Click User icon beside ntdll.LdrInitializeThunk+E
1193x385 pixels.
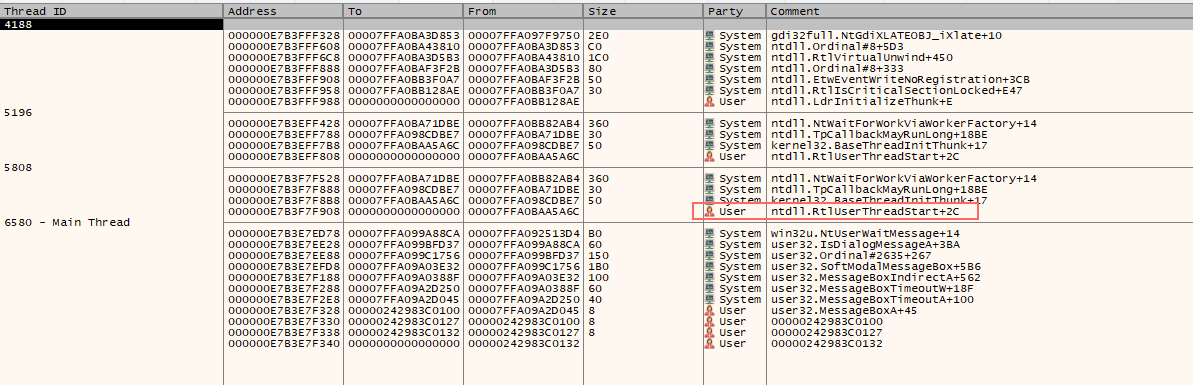711,101
